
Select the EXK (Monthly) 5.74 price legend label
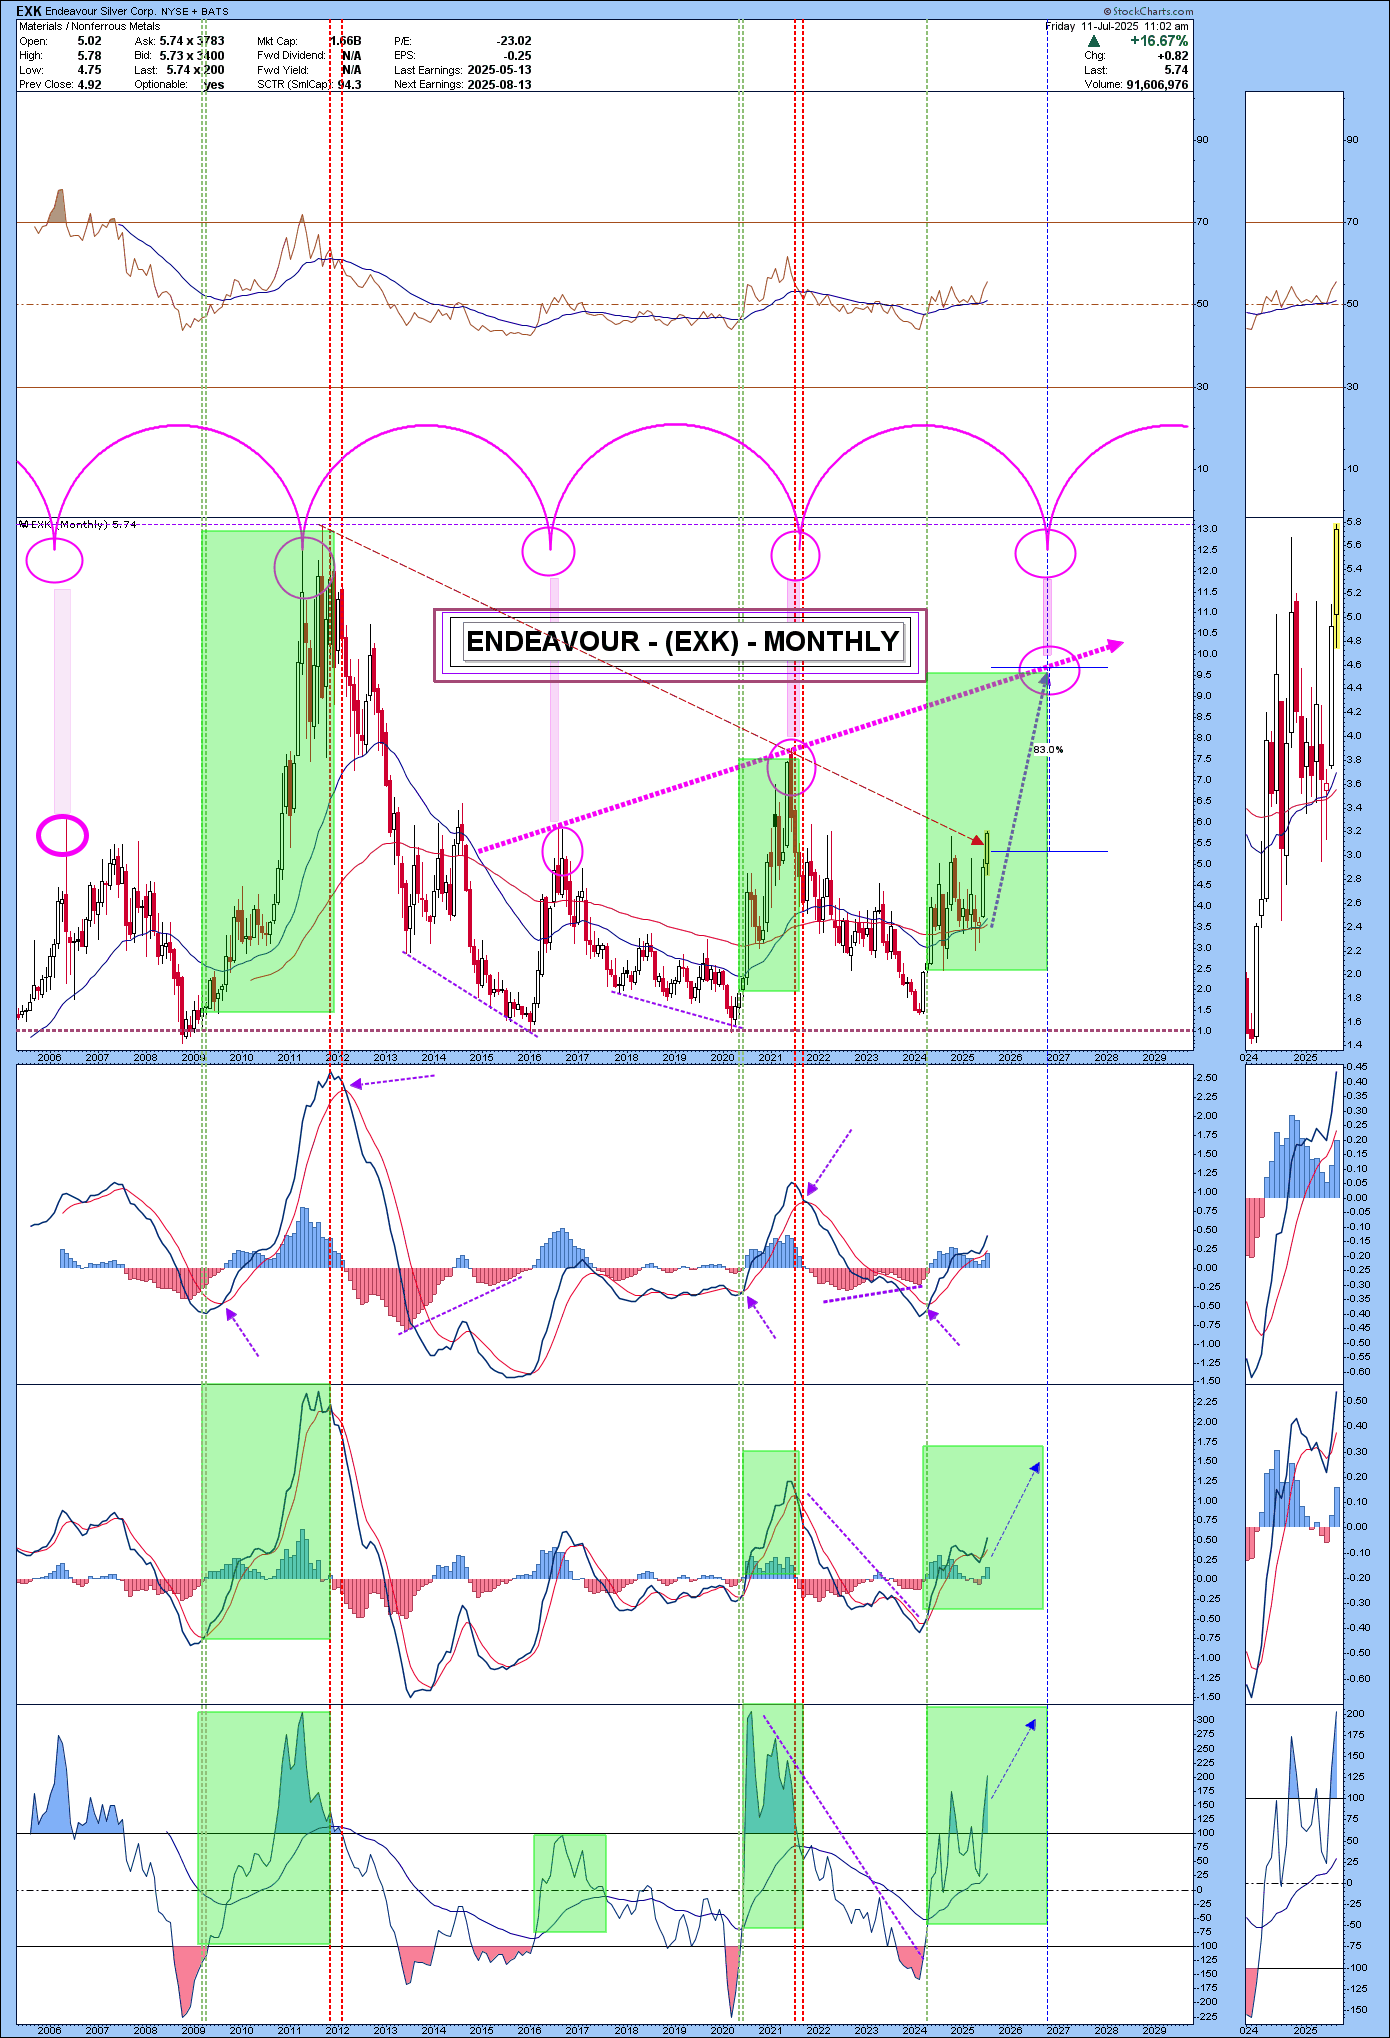tap(78, 525)
